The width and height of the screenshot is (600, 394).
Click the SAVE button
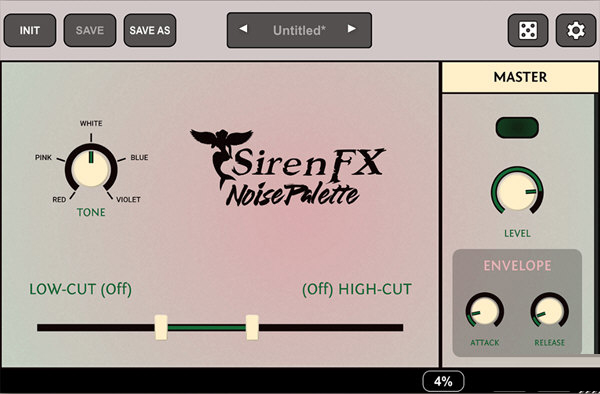point(90,31)
